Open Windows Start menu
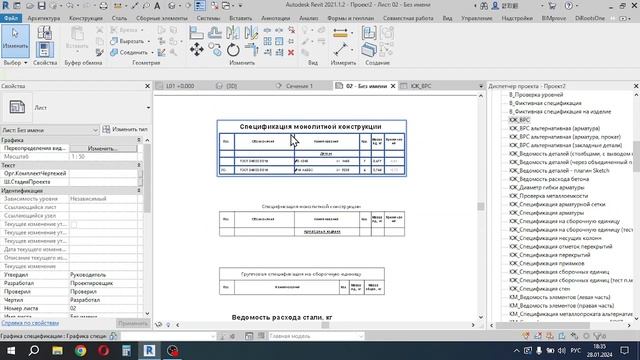640x360 pixels. [11, 351]
